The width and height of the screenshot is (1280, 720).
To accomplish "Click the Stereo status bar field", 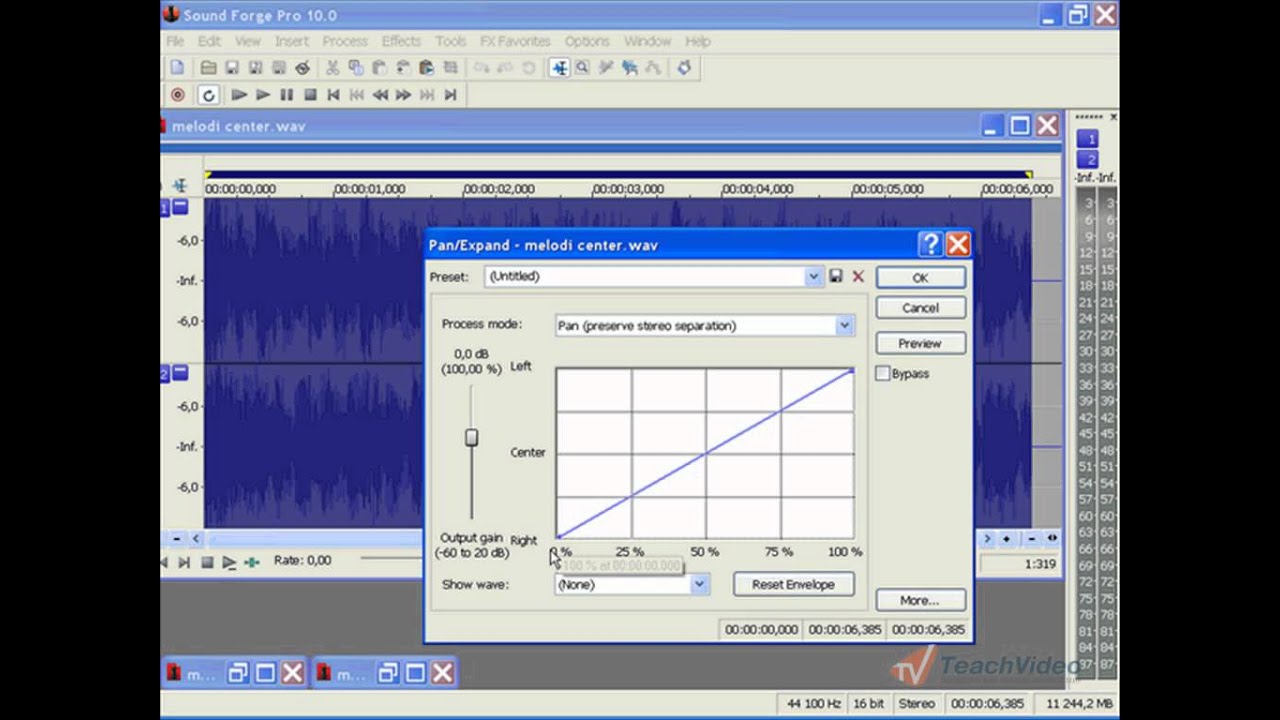I will (917, 704).
